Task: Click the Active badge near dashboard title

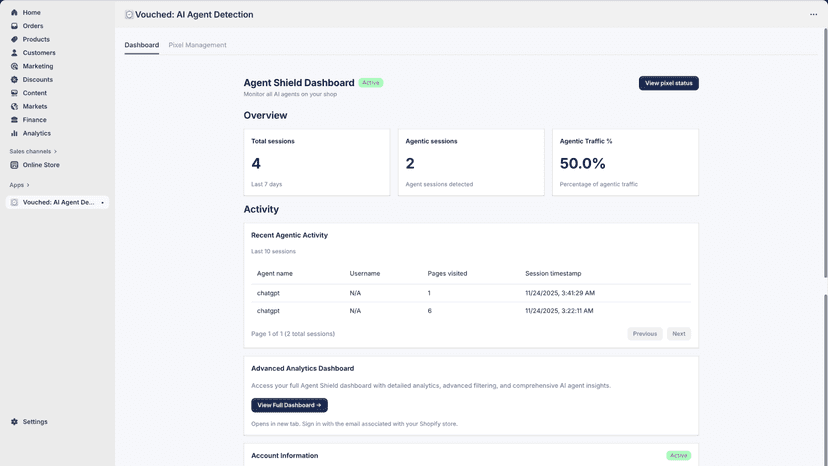Action: 371,83
